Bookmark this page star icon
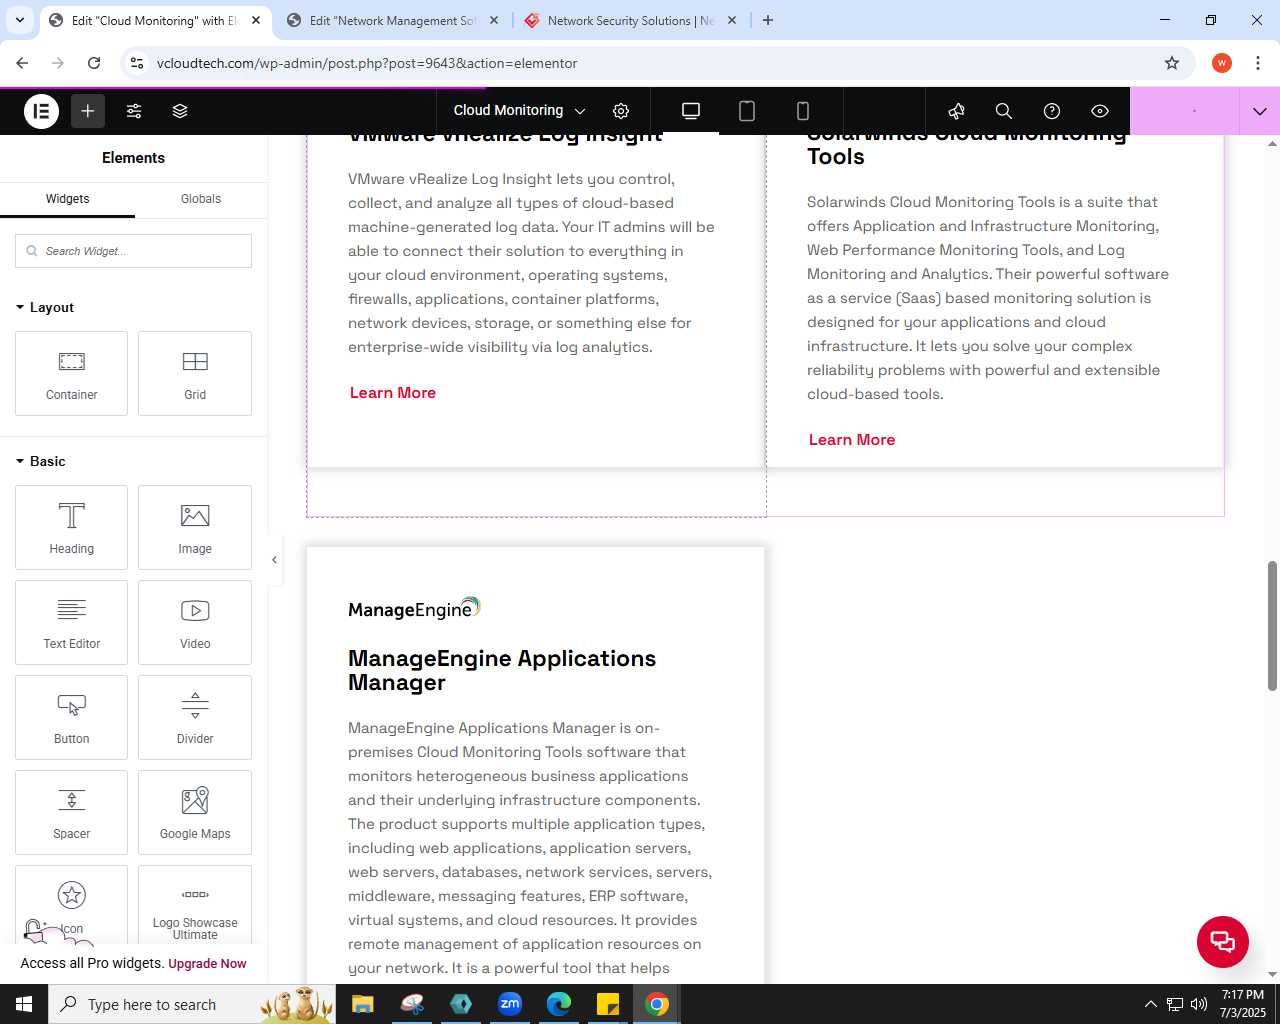This screenshot has height=1024, width=1280. tap(1172, 63)
